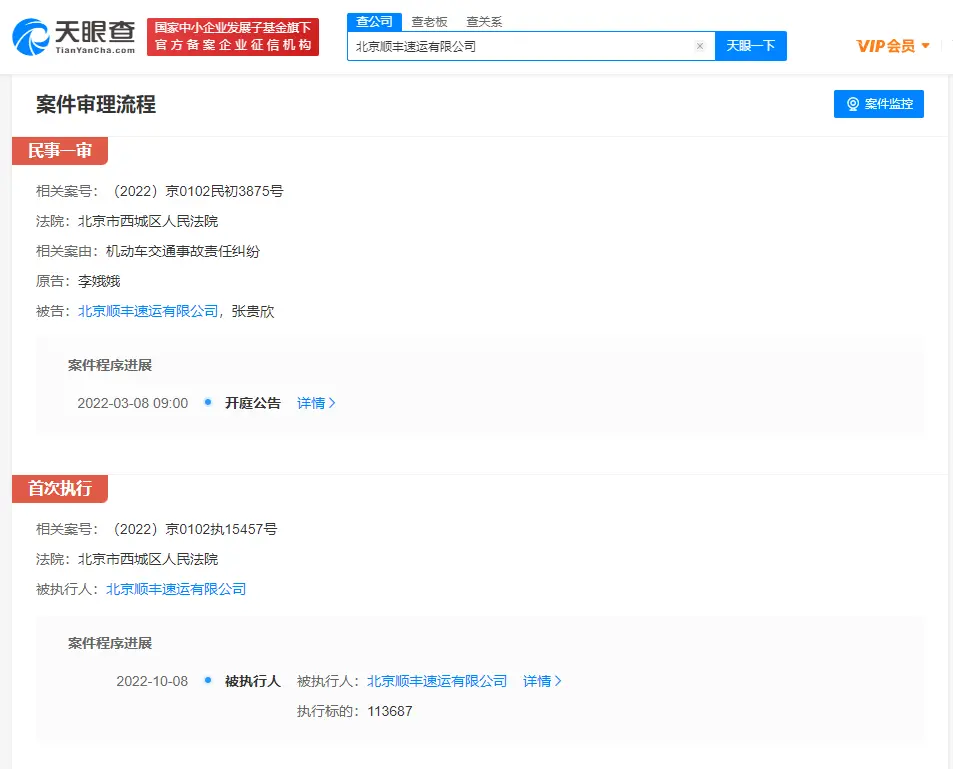The height and width of the screenshot is (769, 953).
Task: Click defendant name 张贵欣
Action: 253,311
